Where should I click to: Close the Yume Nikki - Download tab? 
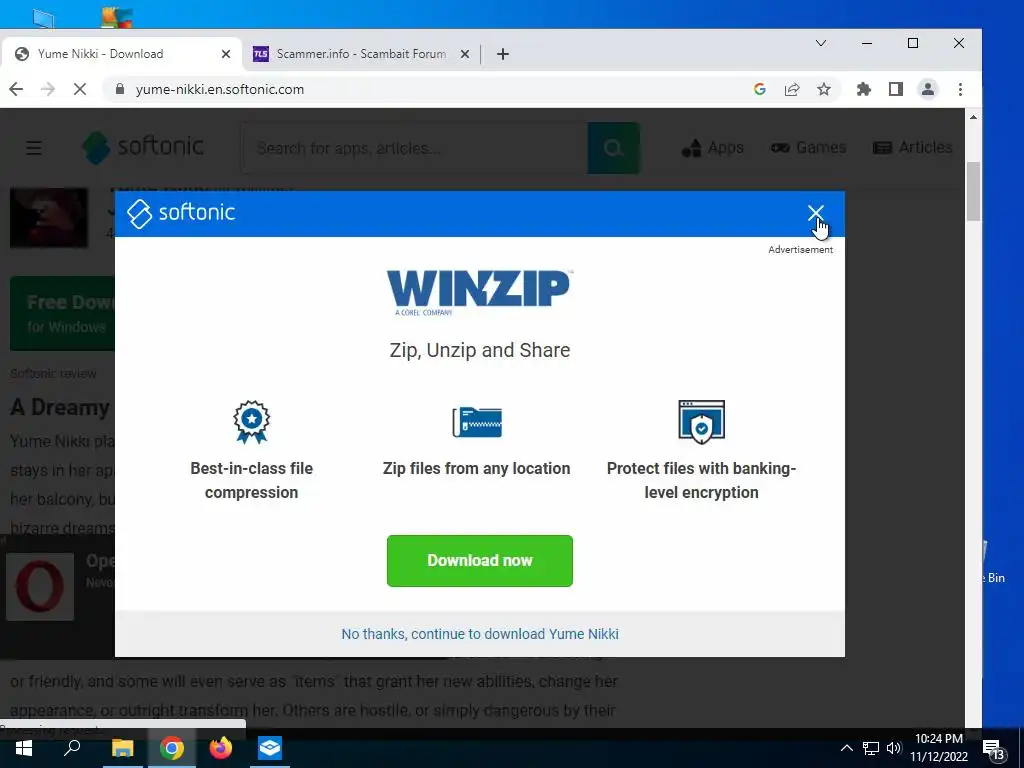[x=226, y=54]
